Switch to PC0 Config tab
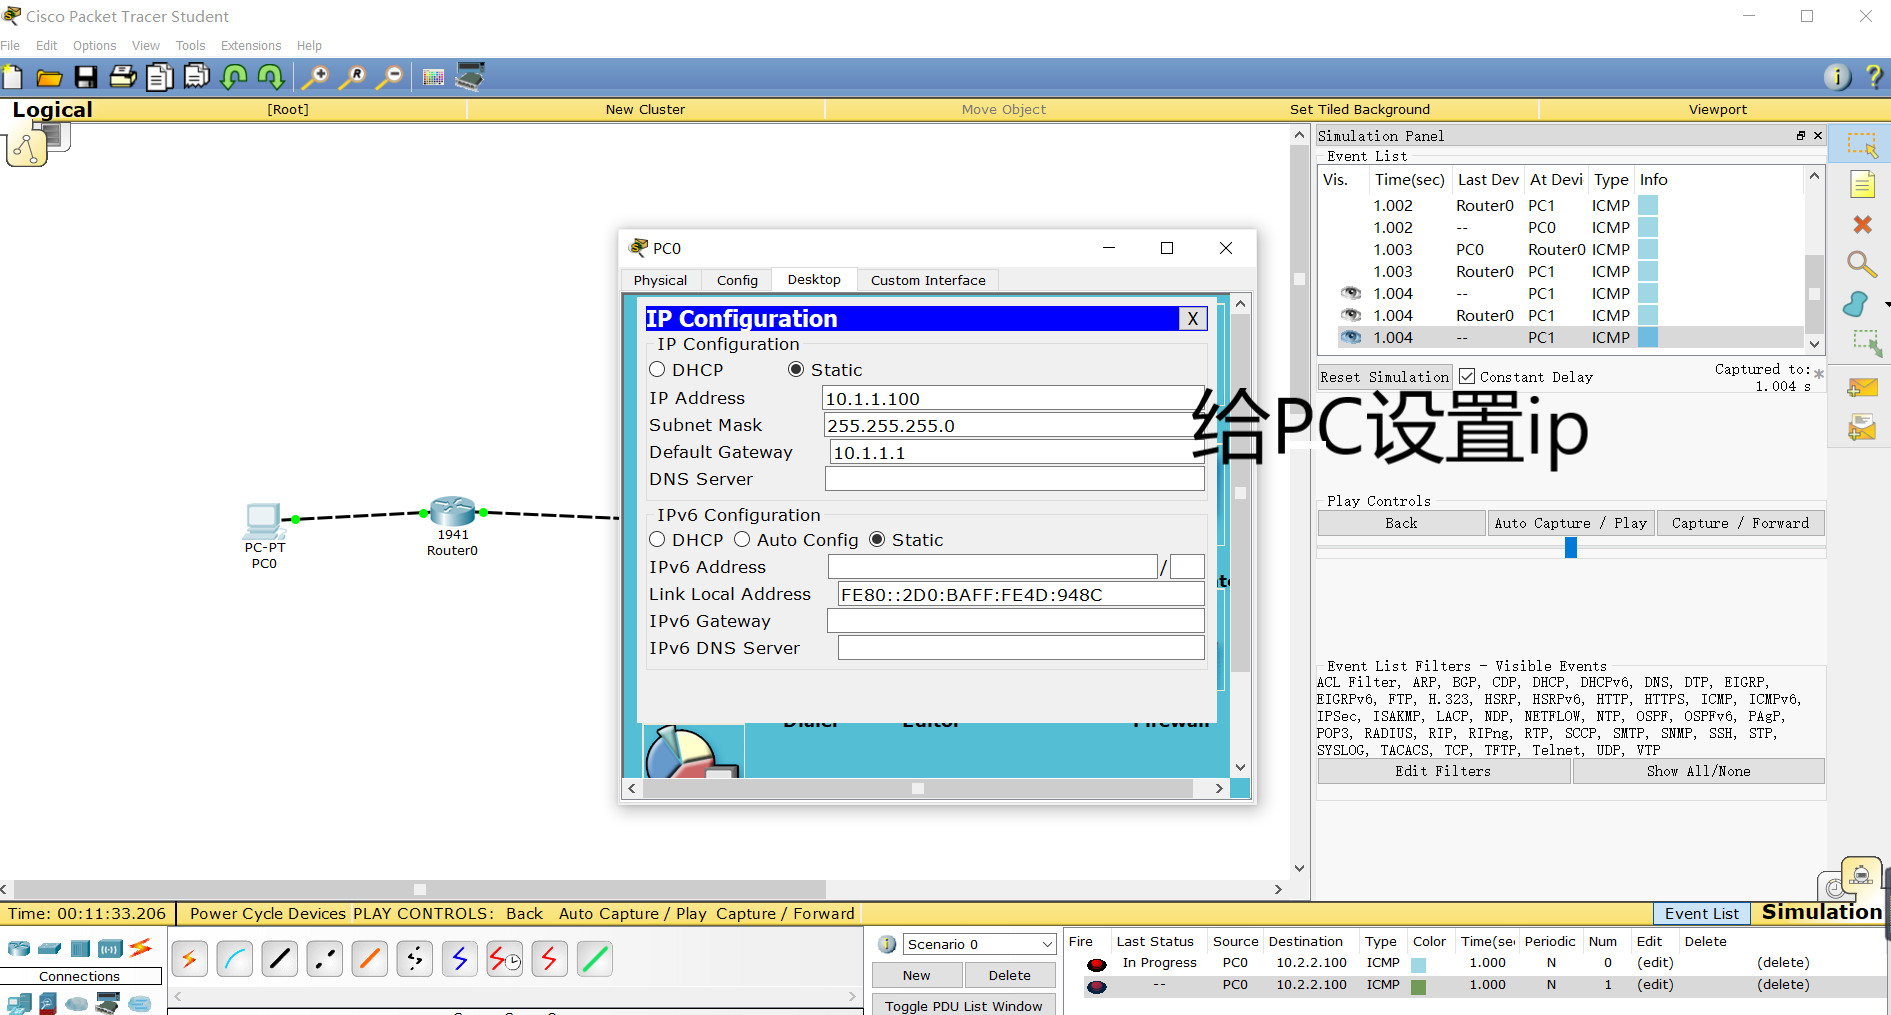The width and height of the screenshot is (1891, 1015). (x=737, y=280)
